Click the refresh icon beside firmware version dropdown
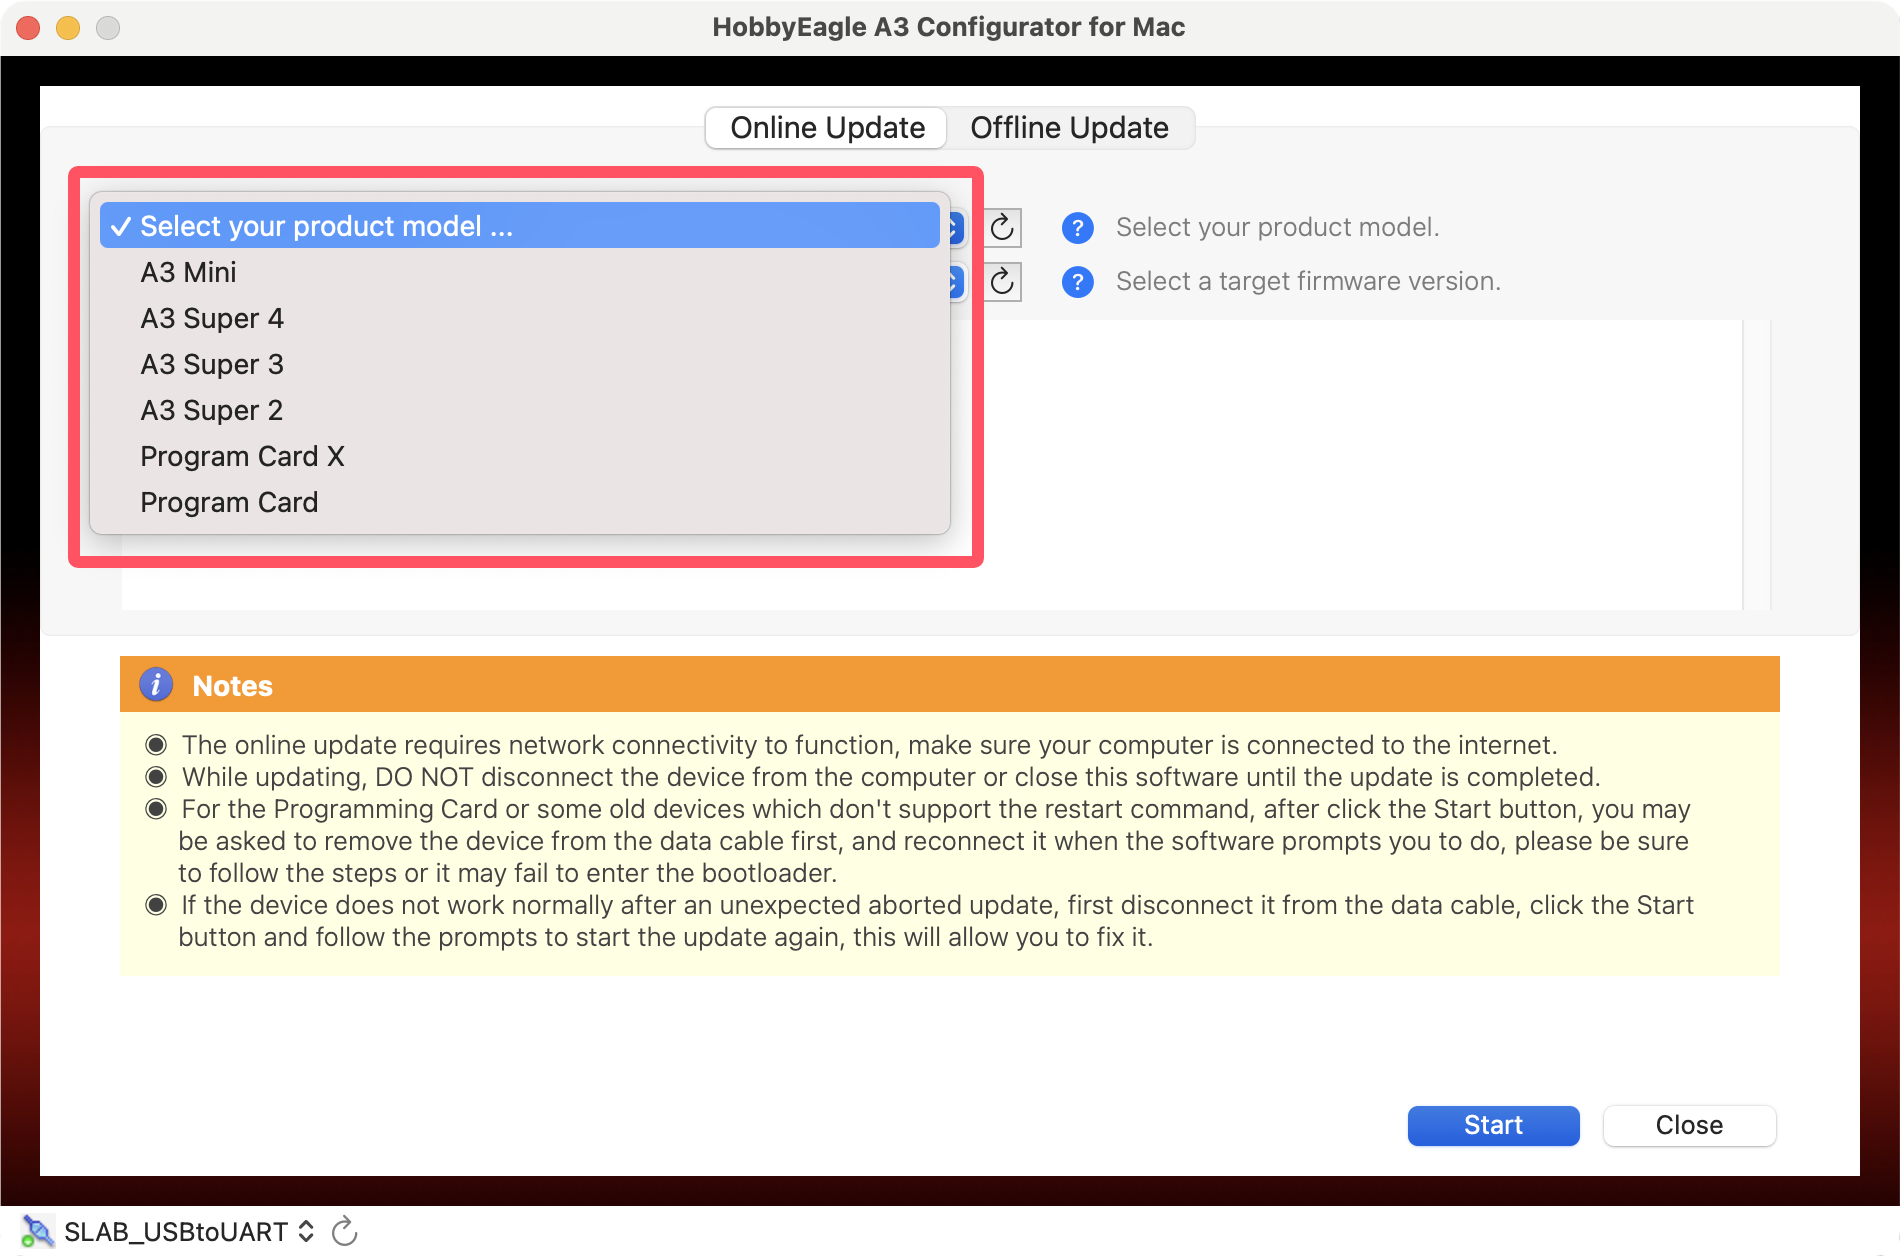1900x1256 pixels. coord(1002,282)
